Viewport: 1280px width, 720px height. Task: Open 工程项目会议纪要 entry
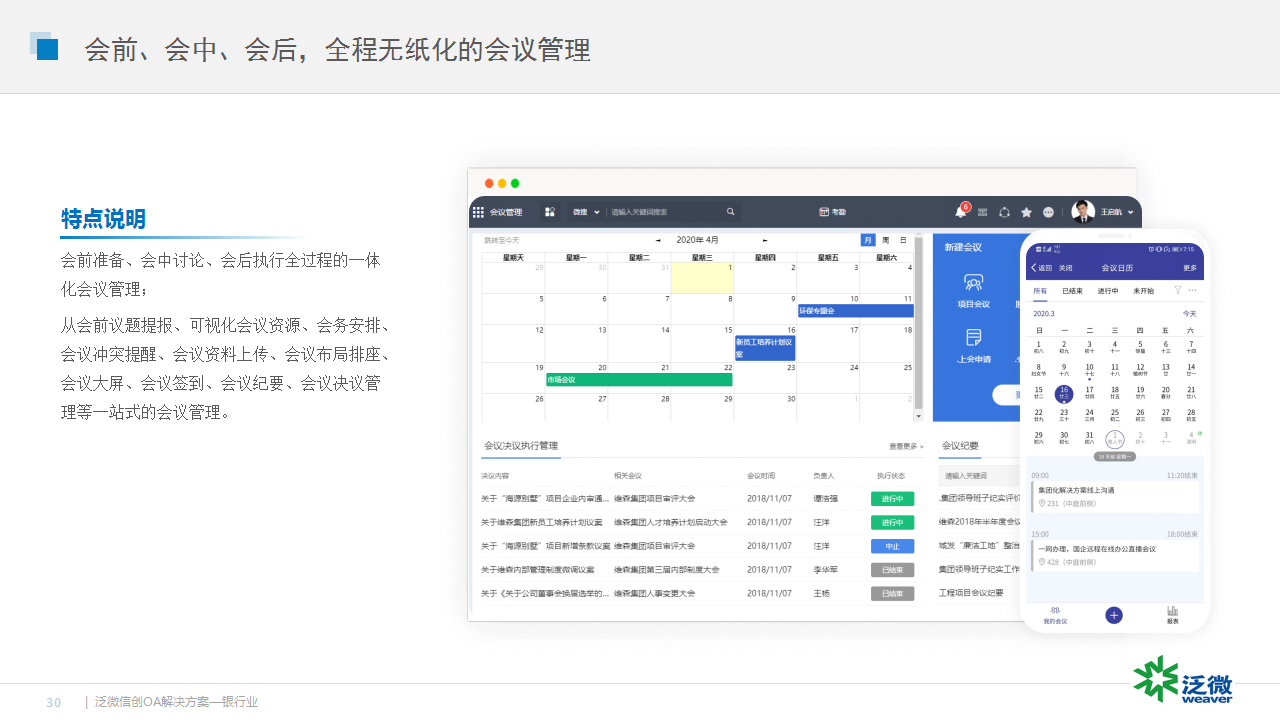971,593
